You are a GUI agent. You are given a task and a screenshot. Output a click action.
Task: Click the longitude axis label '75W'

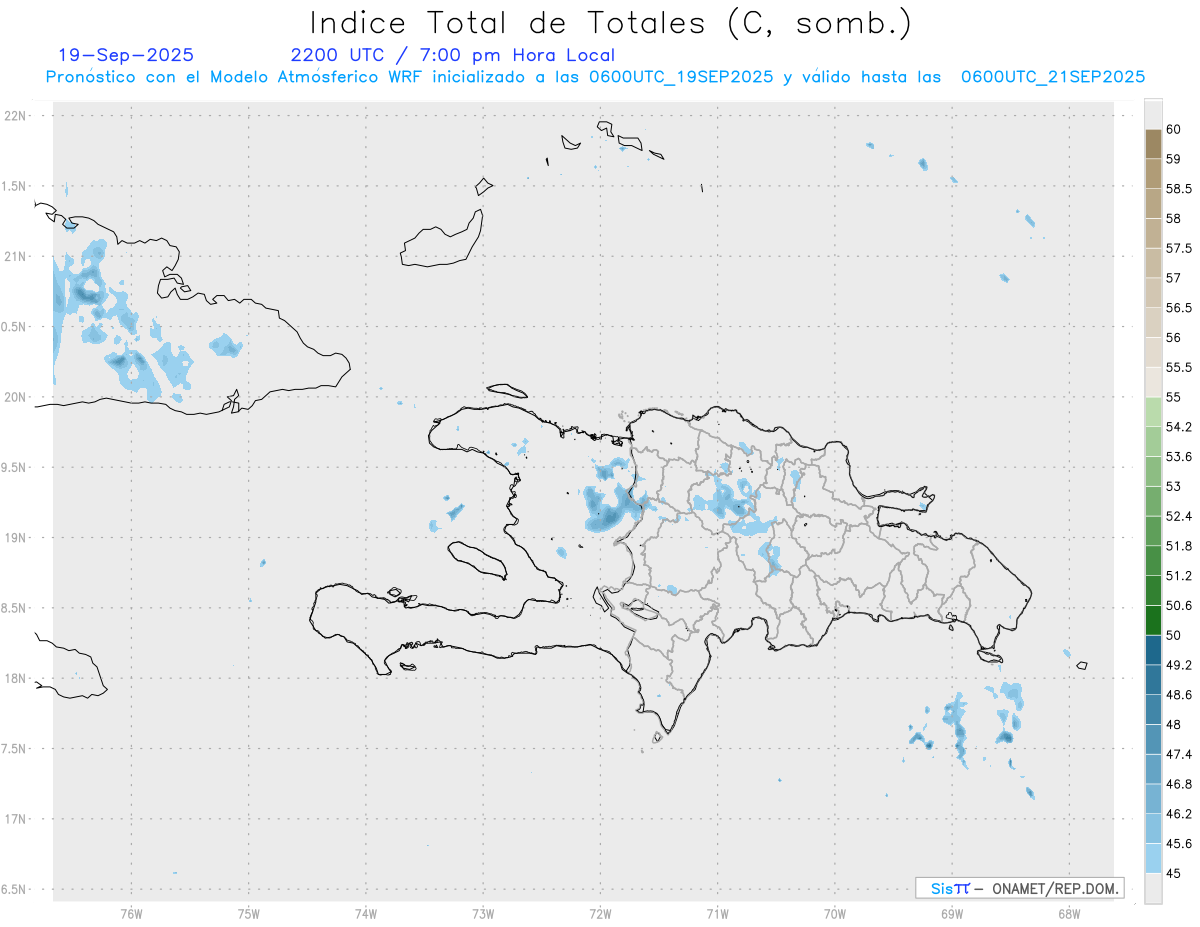point(248,913)
